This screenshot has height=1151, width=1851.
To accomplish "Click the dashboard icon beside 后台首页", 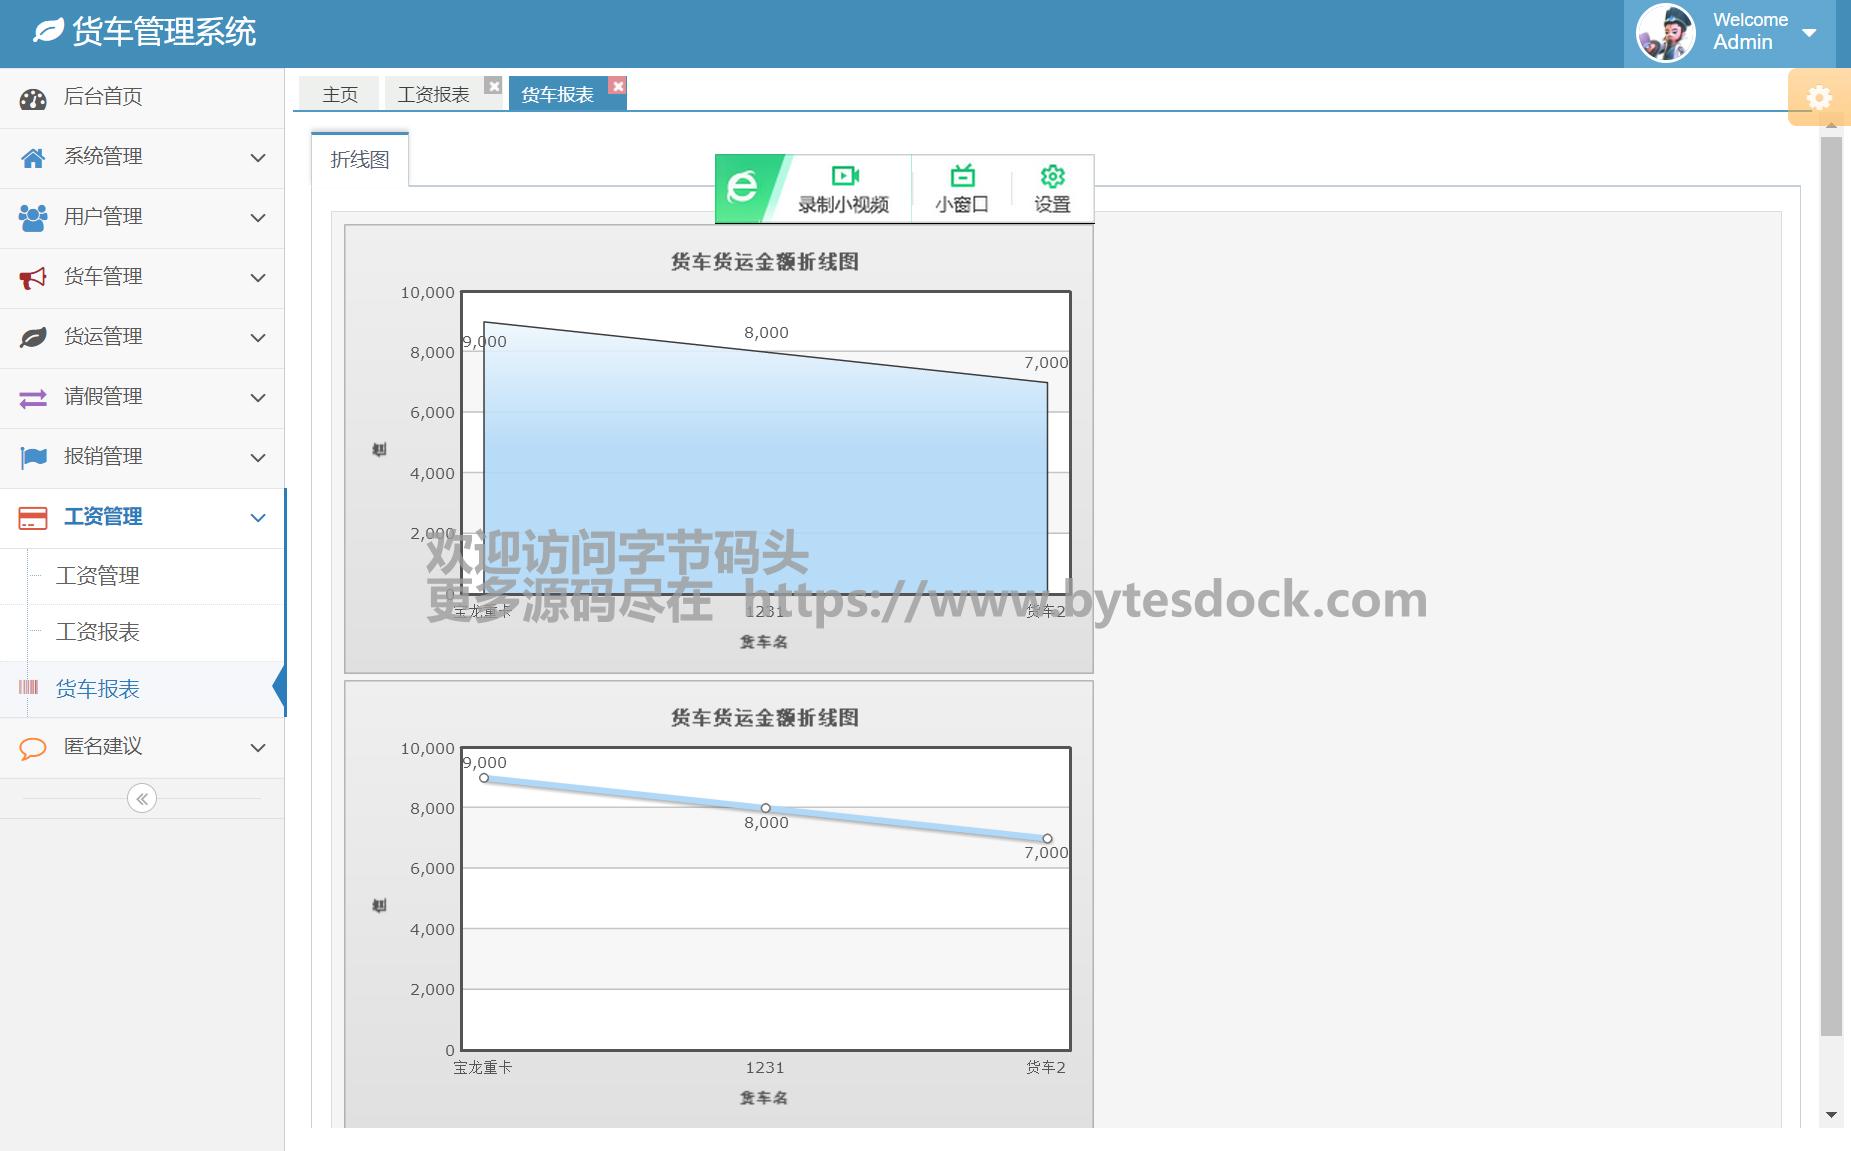I will pos(33,98).
